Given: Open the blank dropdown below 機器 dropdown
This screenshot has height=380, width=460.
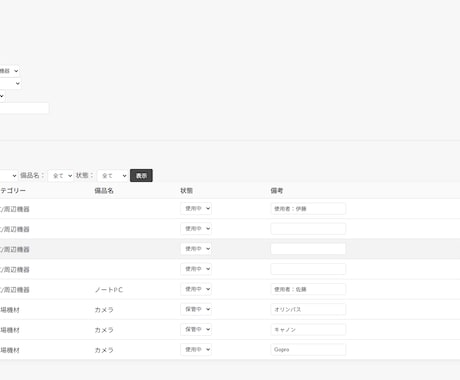Looking at the screenshot, I should click(10, 83).
